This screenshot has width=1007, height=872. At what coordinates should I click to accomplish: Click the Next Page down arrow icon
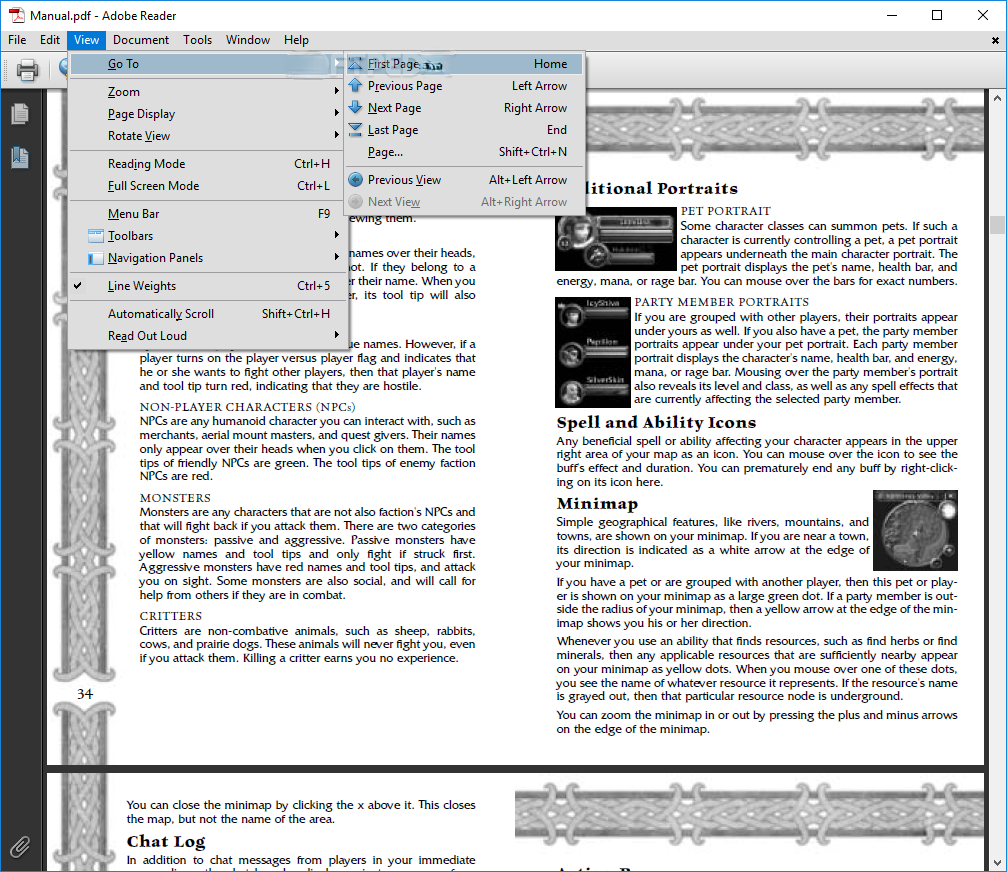[x=355, y=107]
